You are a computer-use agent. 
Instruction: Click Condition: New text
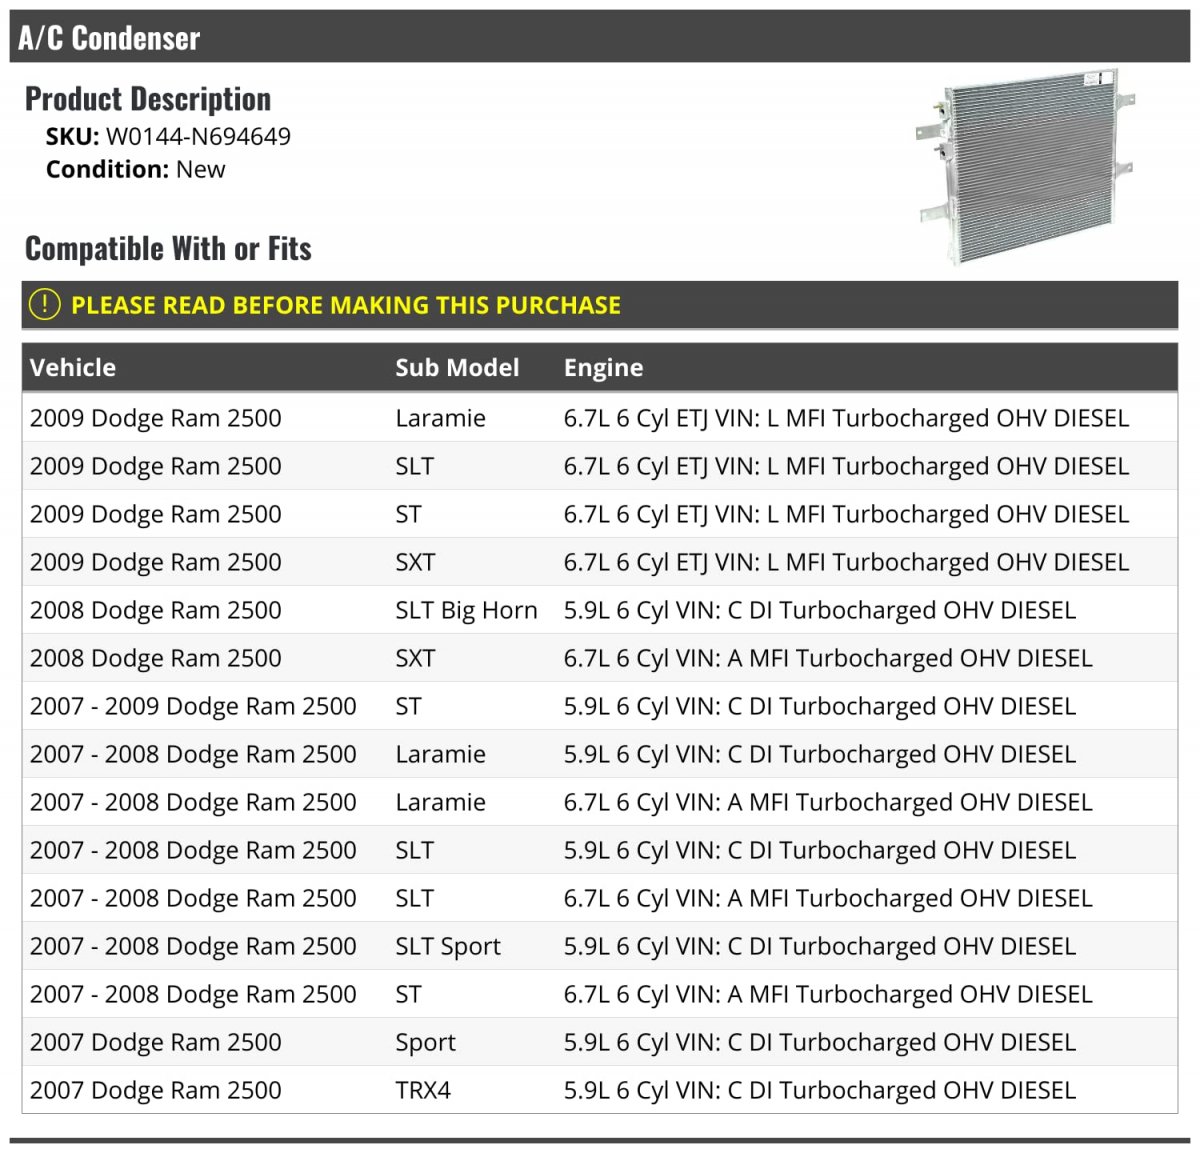[x=135, y=169]
